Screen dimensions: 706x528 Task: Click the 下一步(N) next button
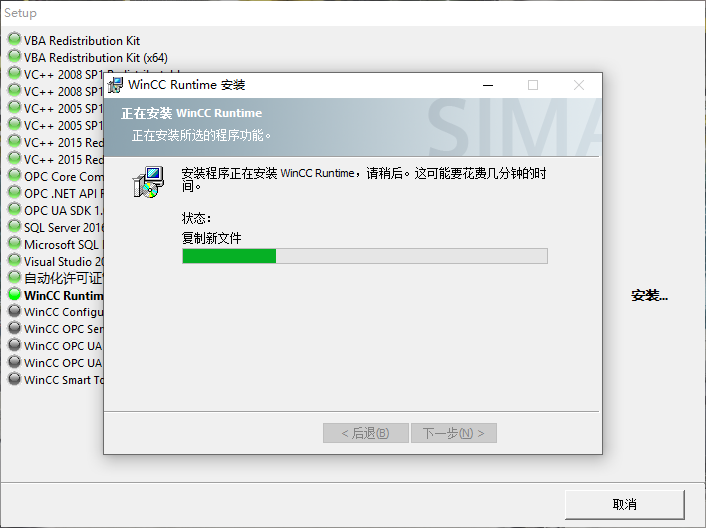coord(454,433)
